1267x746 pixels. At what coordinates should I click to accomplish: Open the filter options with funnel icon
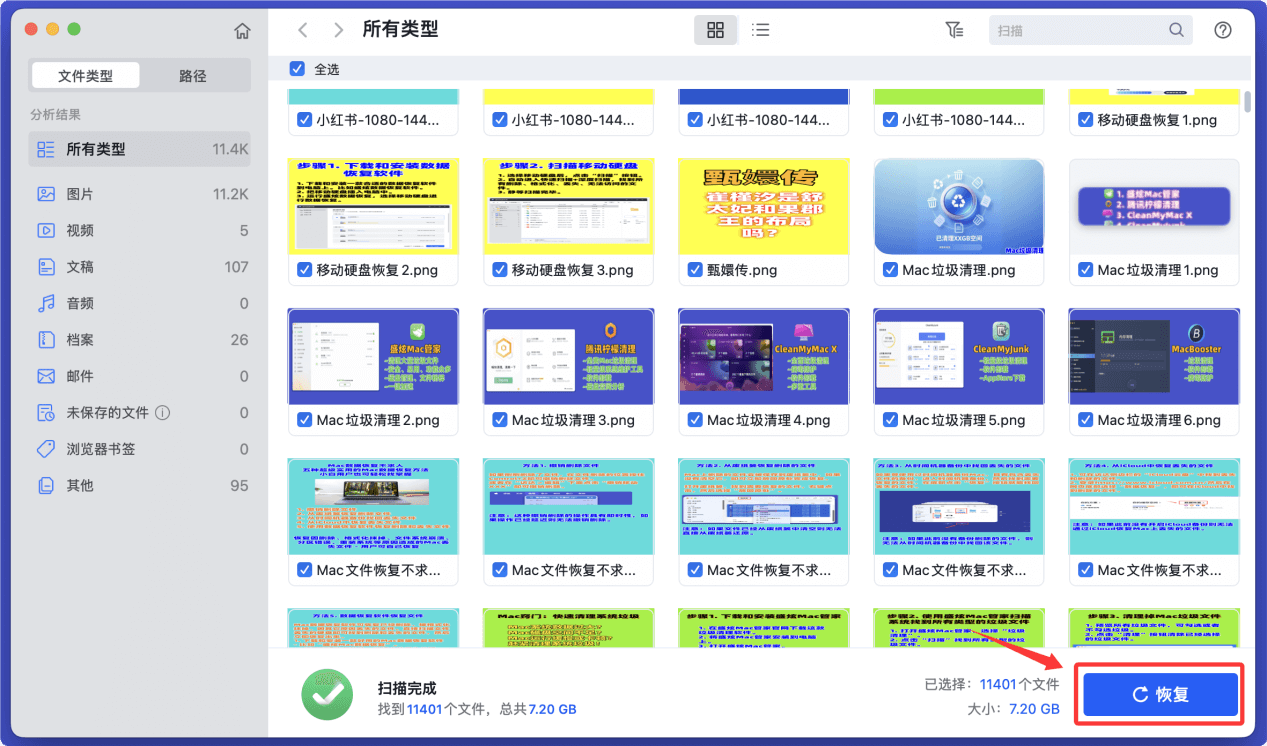[x=954, y=30]
